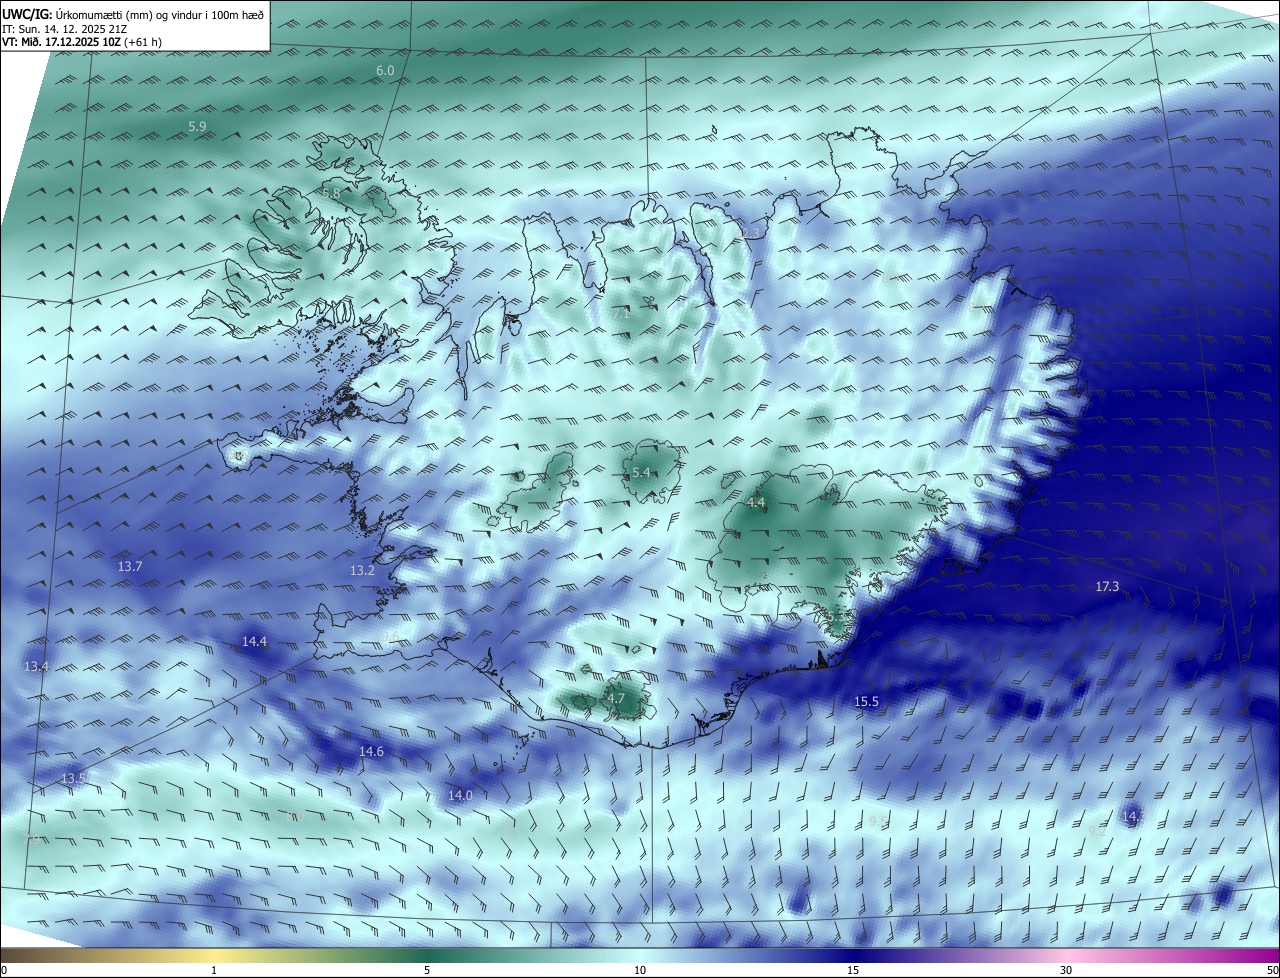The image size is (1280, 978).
Task: Click the 15.5 value label
Action: tap(866, 702)
